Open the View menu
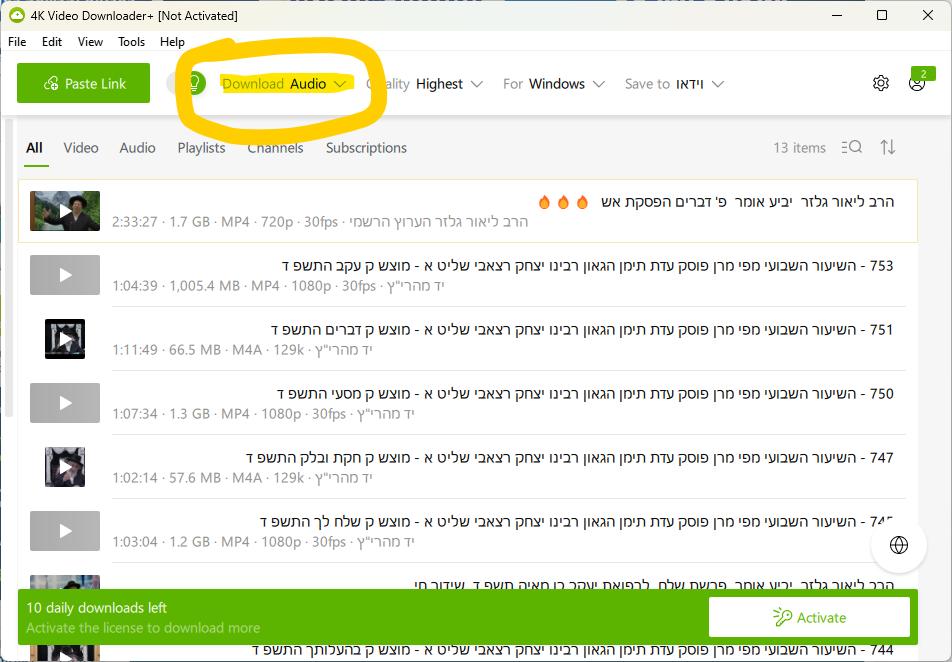952x662 pixels. click(90, 41)
